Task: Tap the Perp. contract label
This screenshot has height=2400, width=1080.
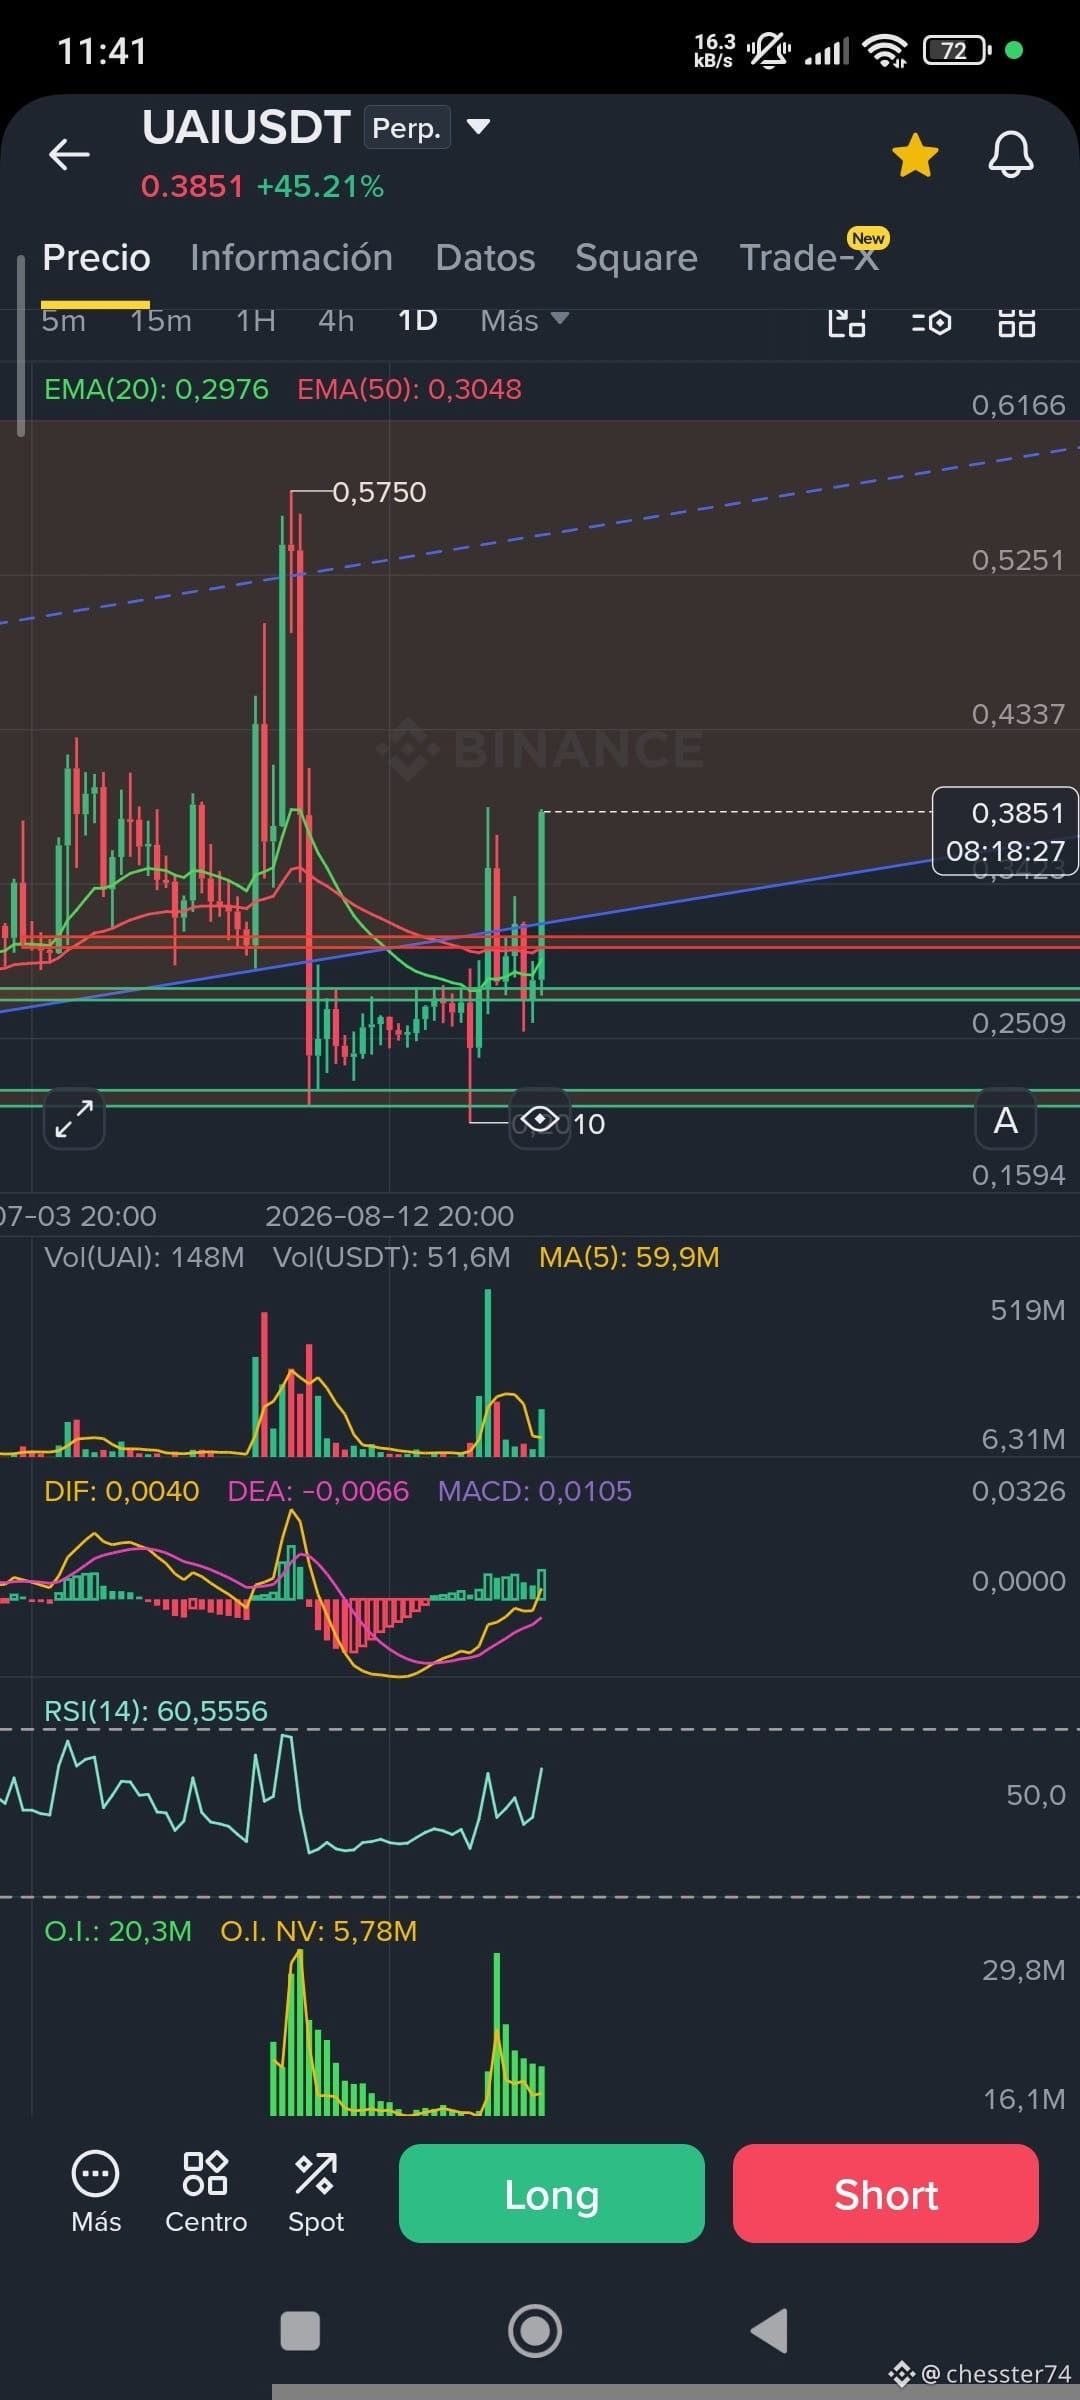Action: (x=407, y=127)
